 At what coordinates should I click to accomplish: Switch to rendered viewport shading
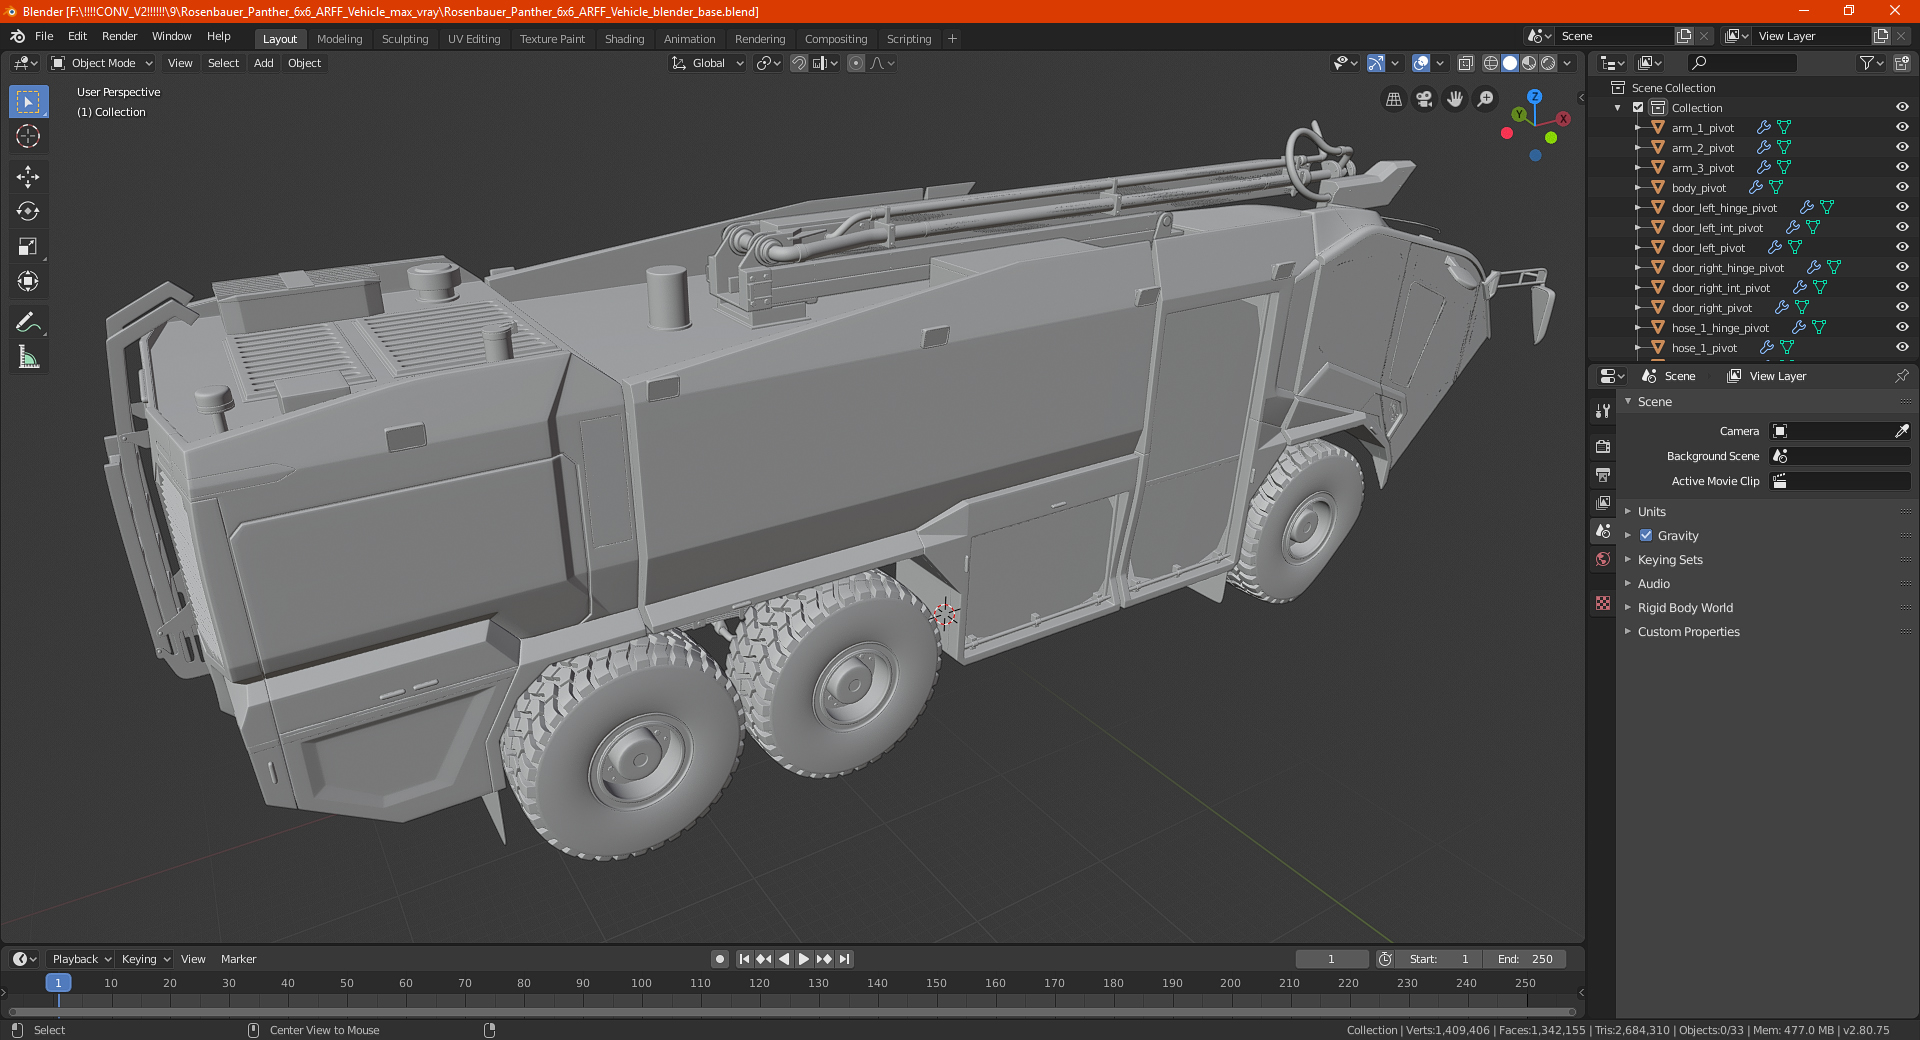point(1548,63)
